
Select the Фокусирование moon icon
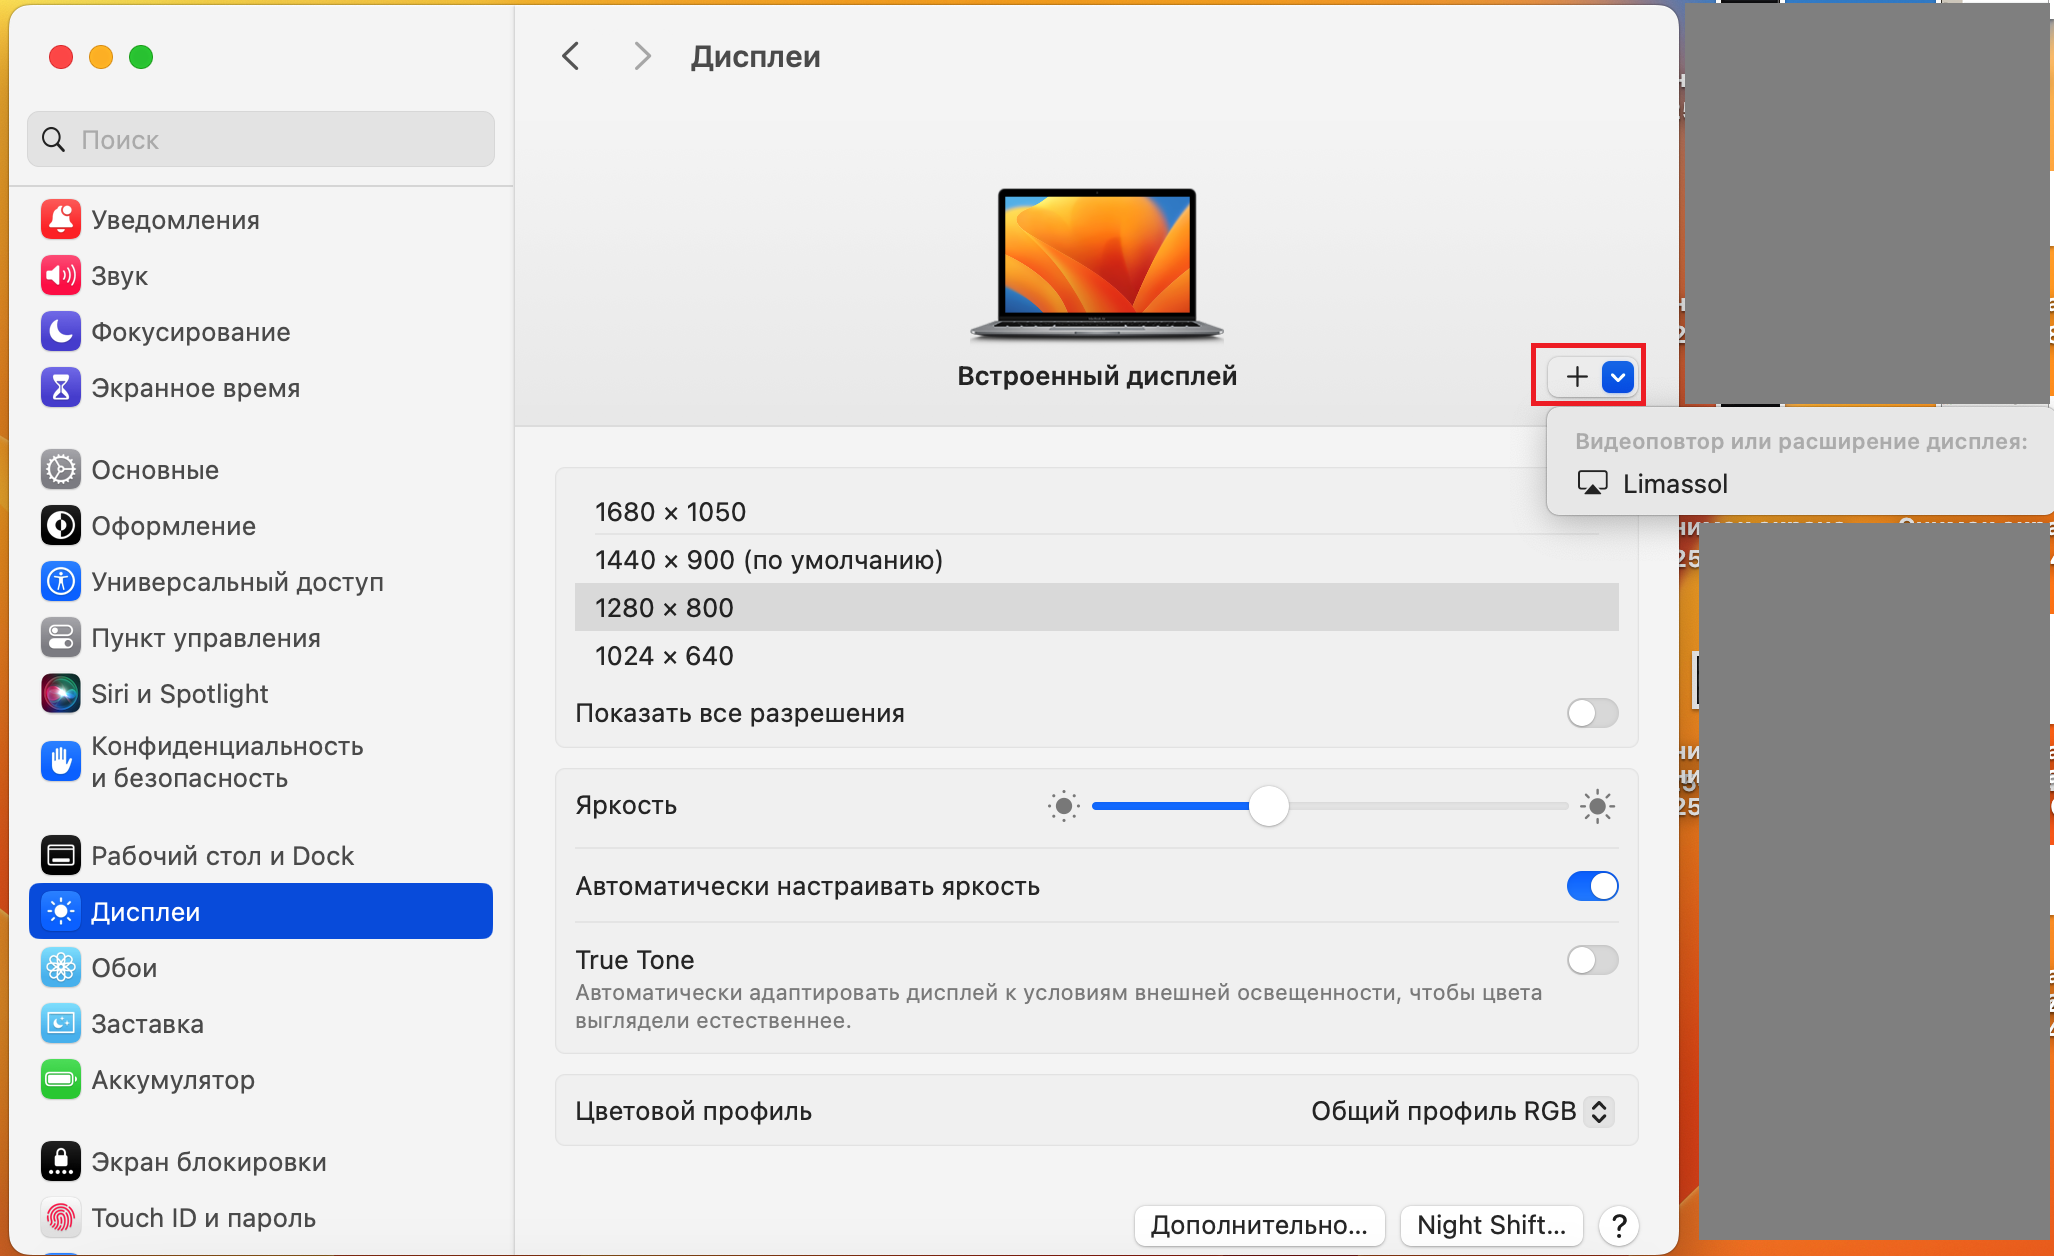tap(61, 332)
